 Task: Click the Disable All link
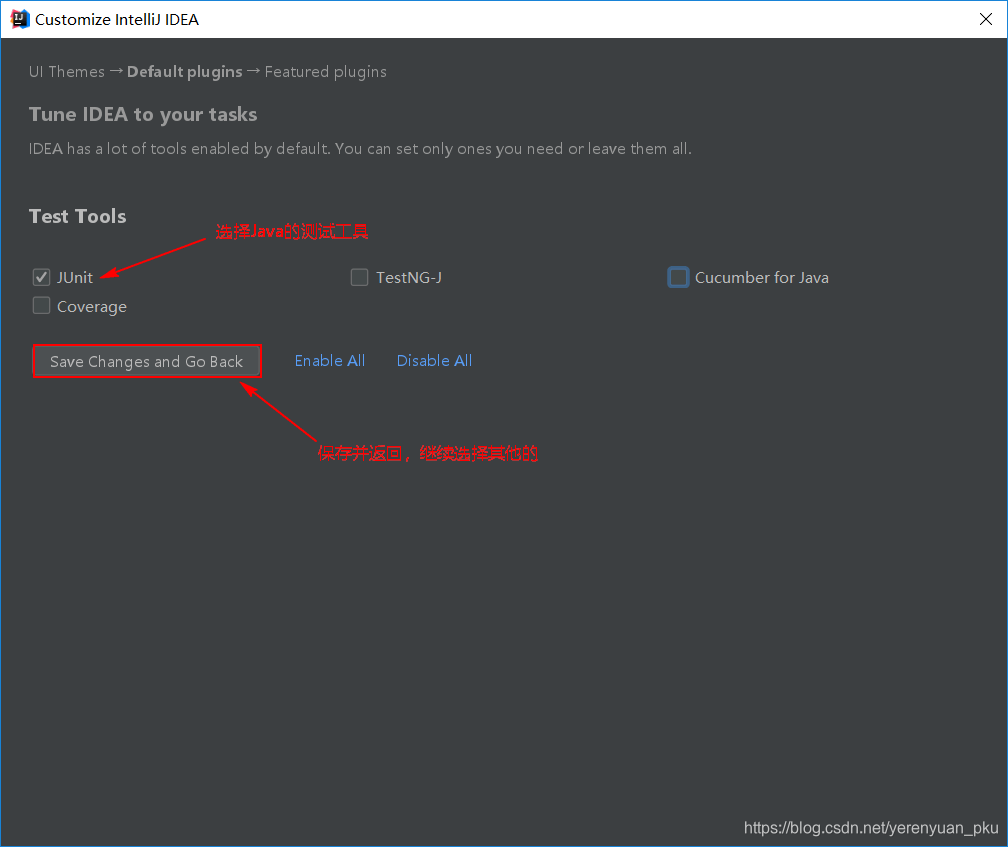[435, 361]
